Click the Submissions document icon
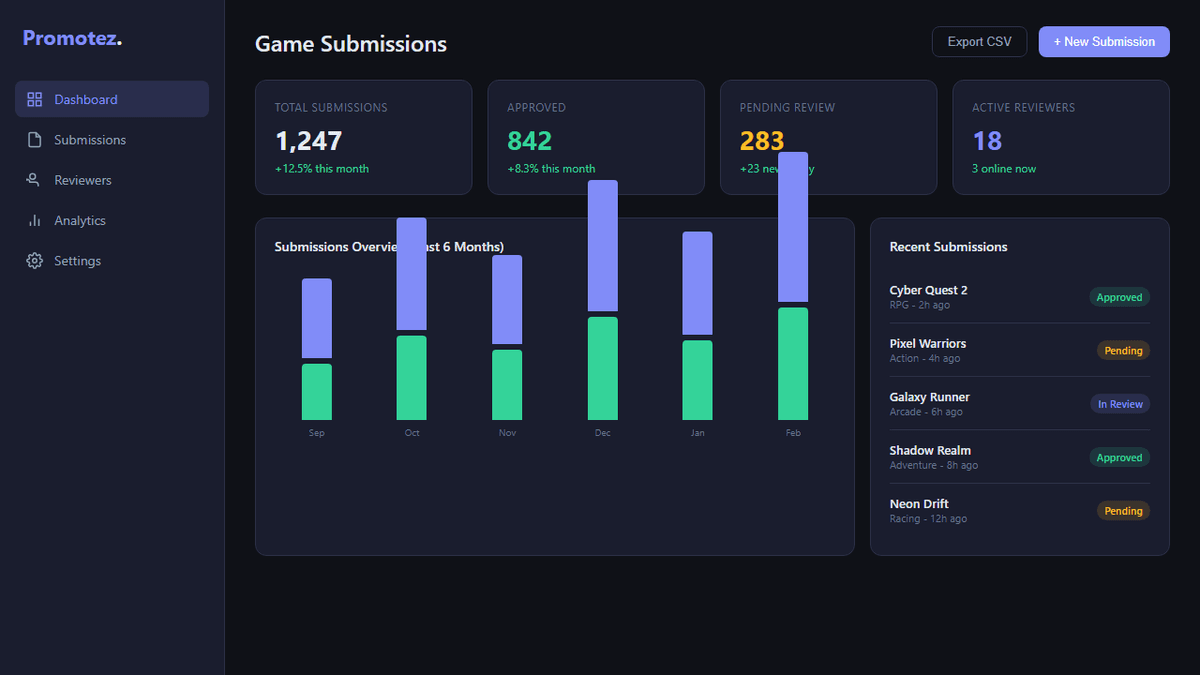Viewport: 1200px width, 675px height. coord(35,140)
